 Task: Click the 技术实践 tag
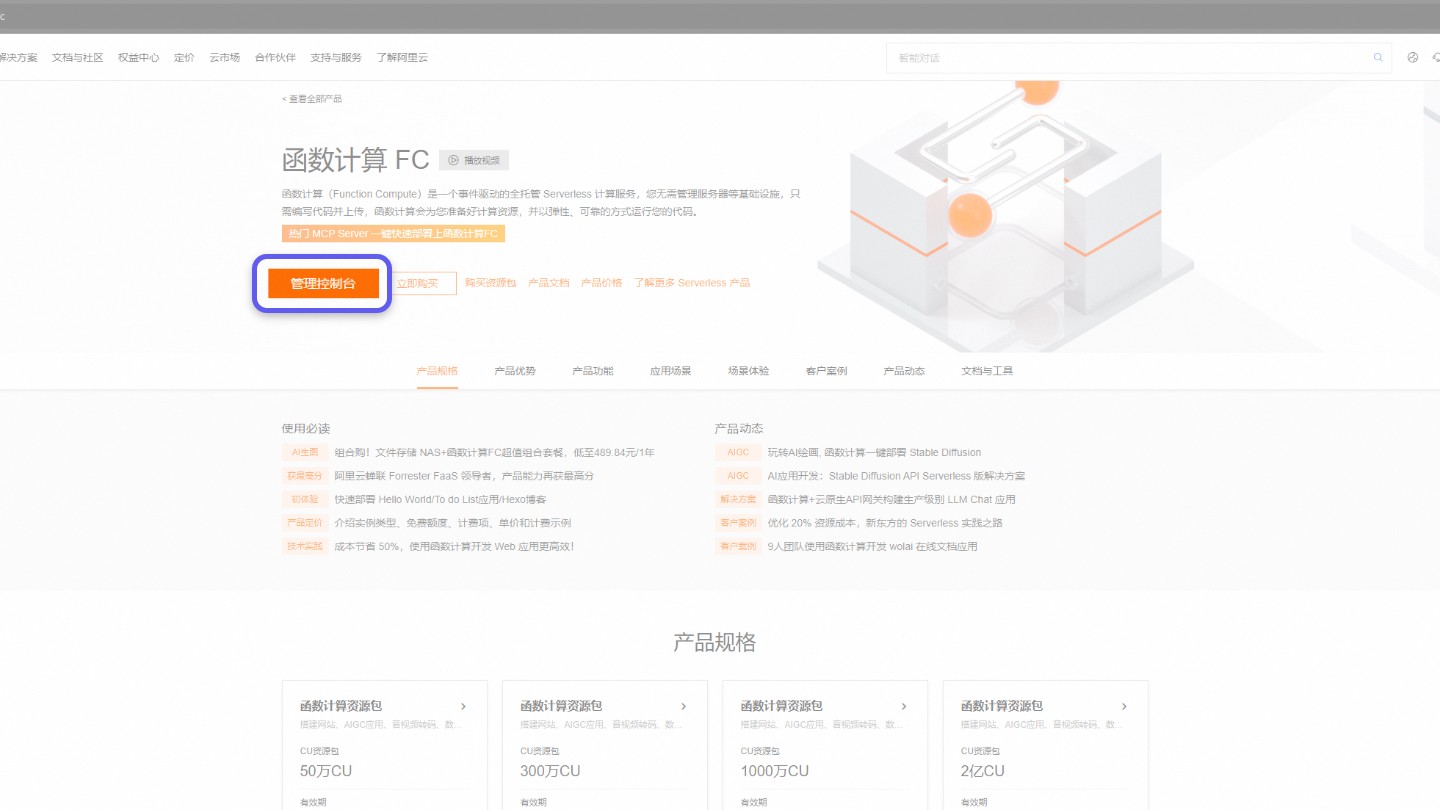(304, 546)
